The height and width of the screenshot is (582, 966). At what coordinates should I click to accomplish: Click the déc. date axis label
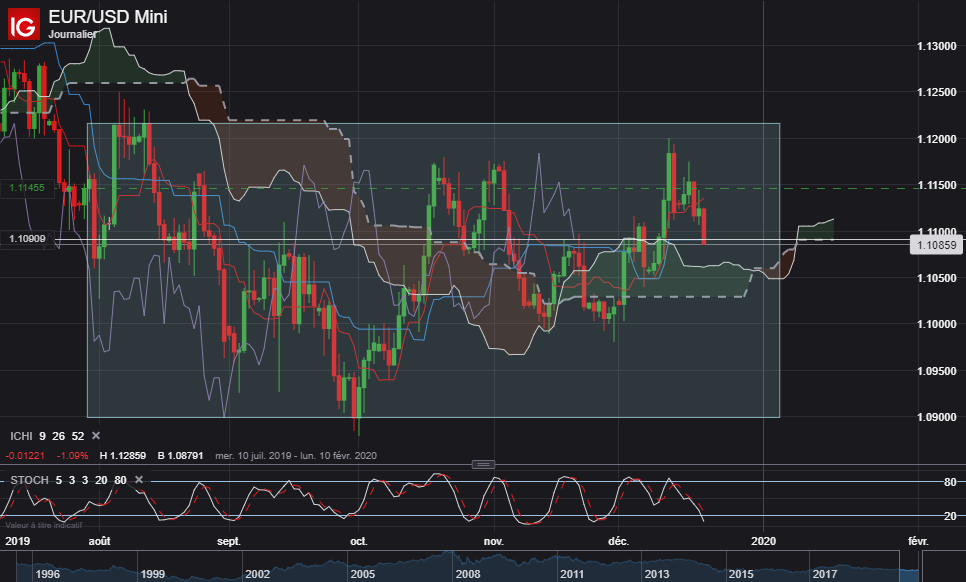coord(619,541)
